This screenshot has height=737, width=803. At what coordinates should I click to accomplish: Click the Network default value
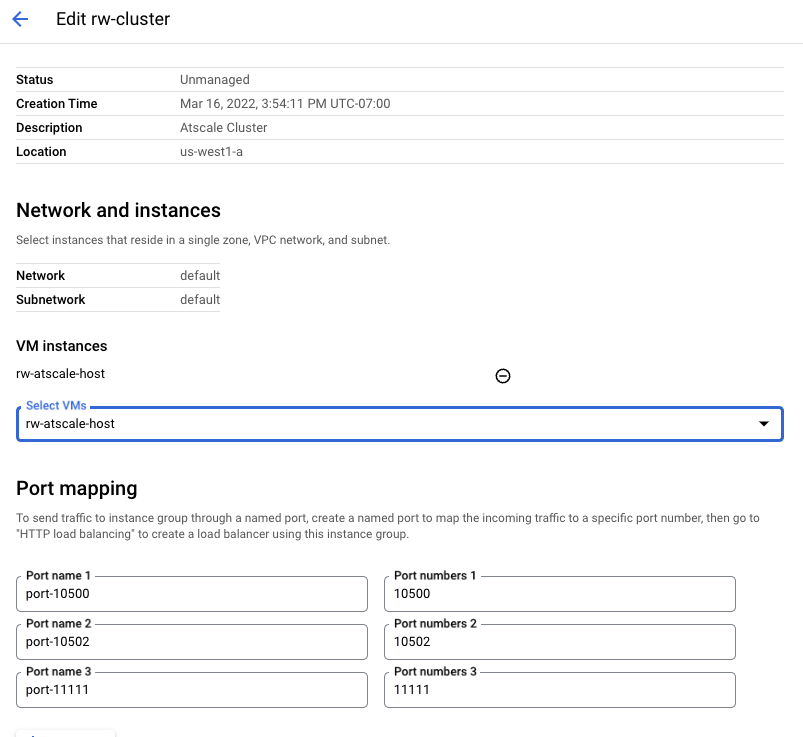point(200,276)
